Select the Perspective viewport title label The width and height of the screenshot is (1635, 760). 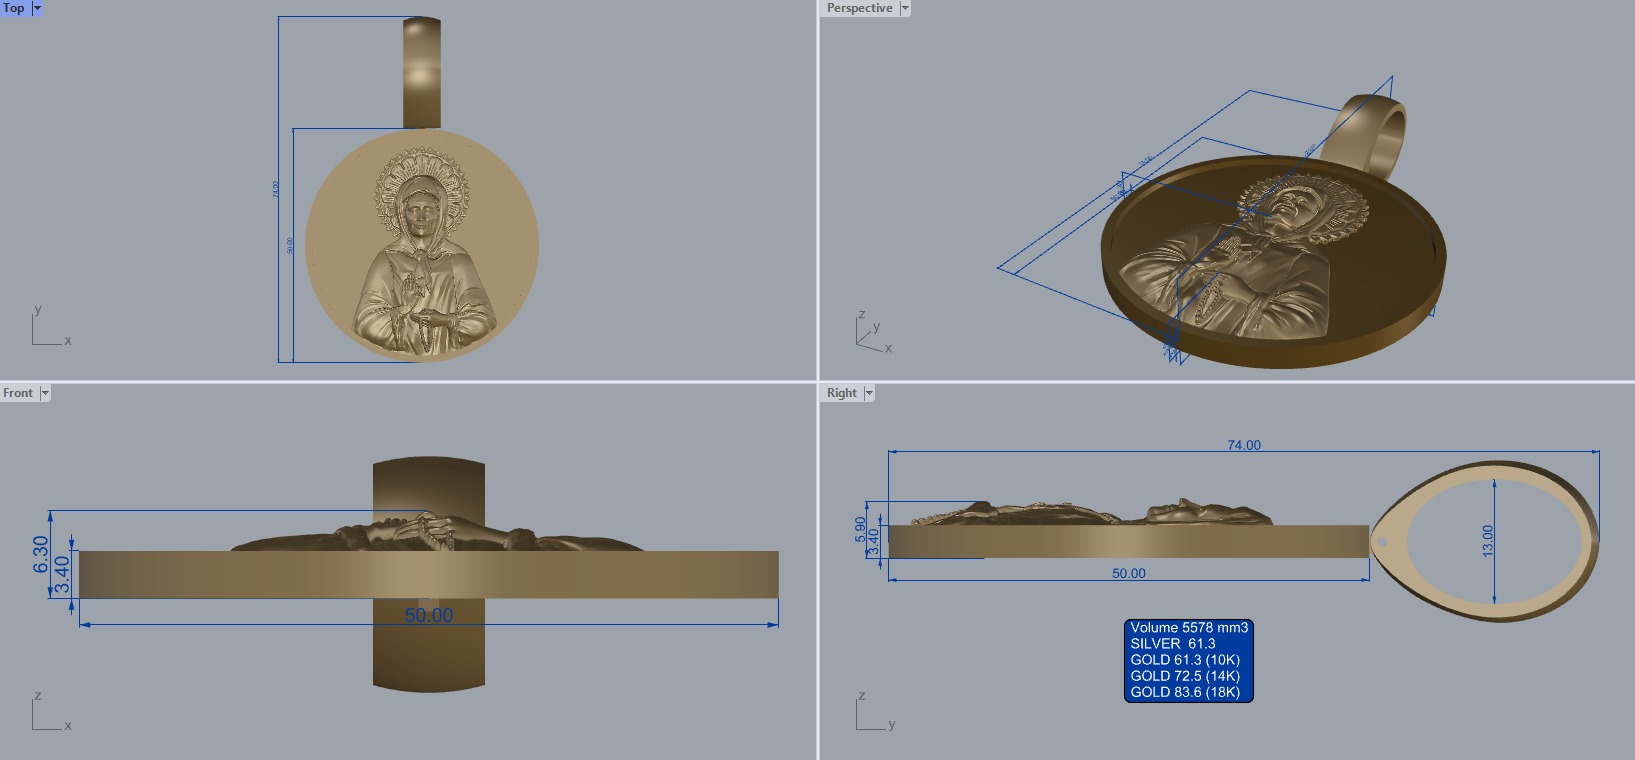coord(860,8)
